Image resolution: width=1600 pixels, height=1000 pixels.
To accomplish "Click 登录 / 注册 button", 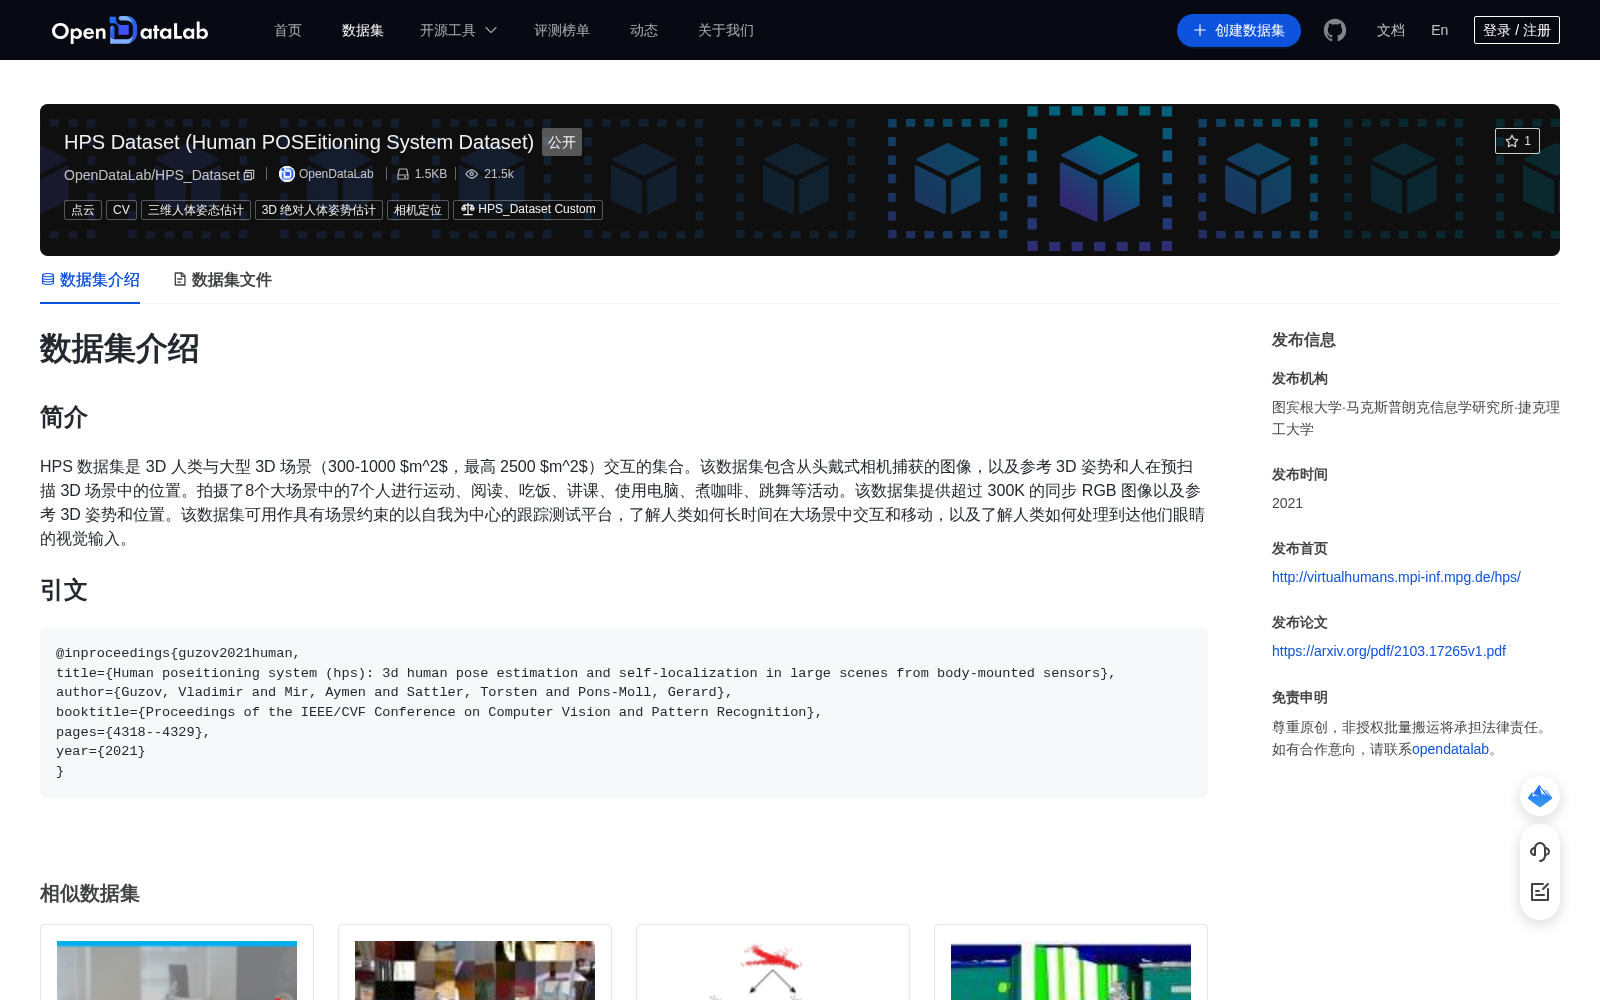I will 1517,30.
